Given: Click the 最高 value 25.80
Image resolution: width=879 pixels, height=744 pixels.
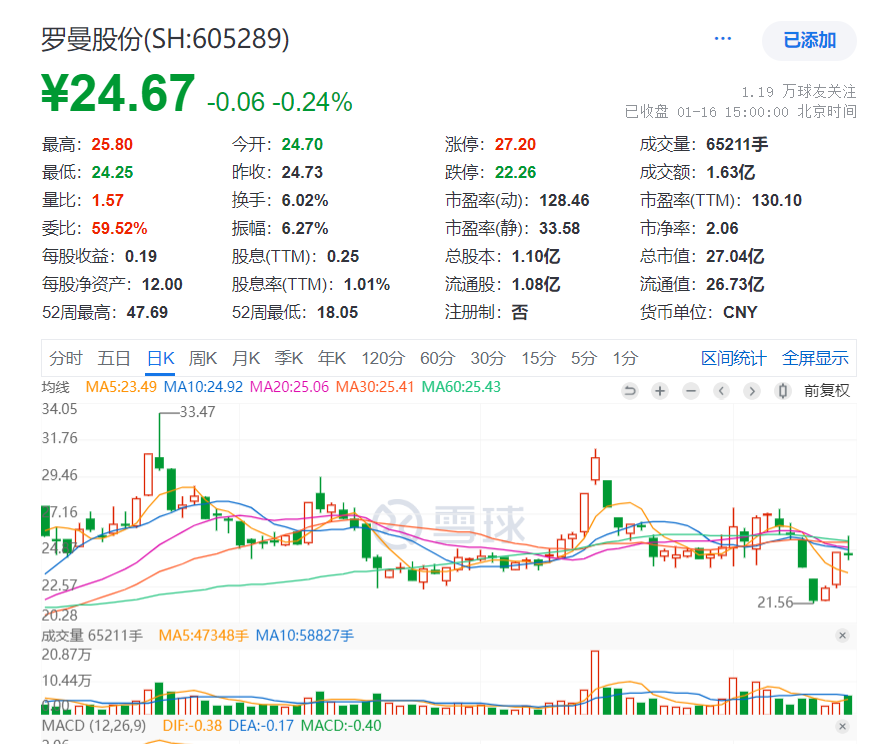Looking at the screenshot, I should pos(112,145).
